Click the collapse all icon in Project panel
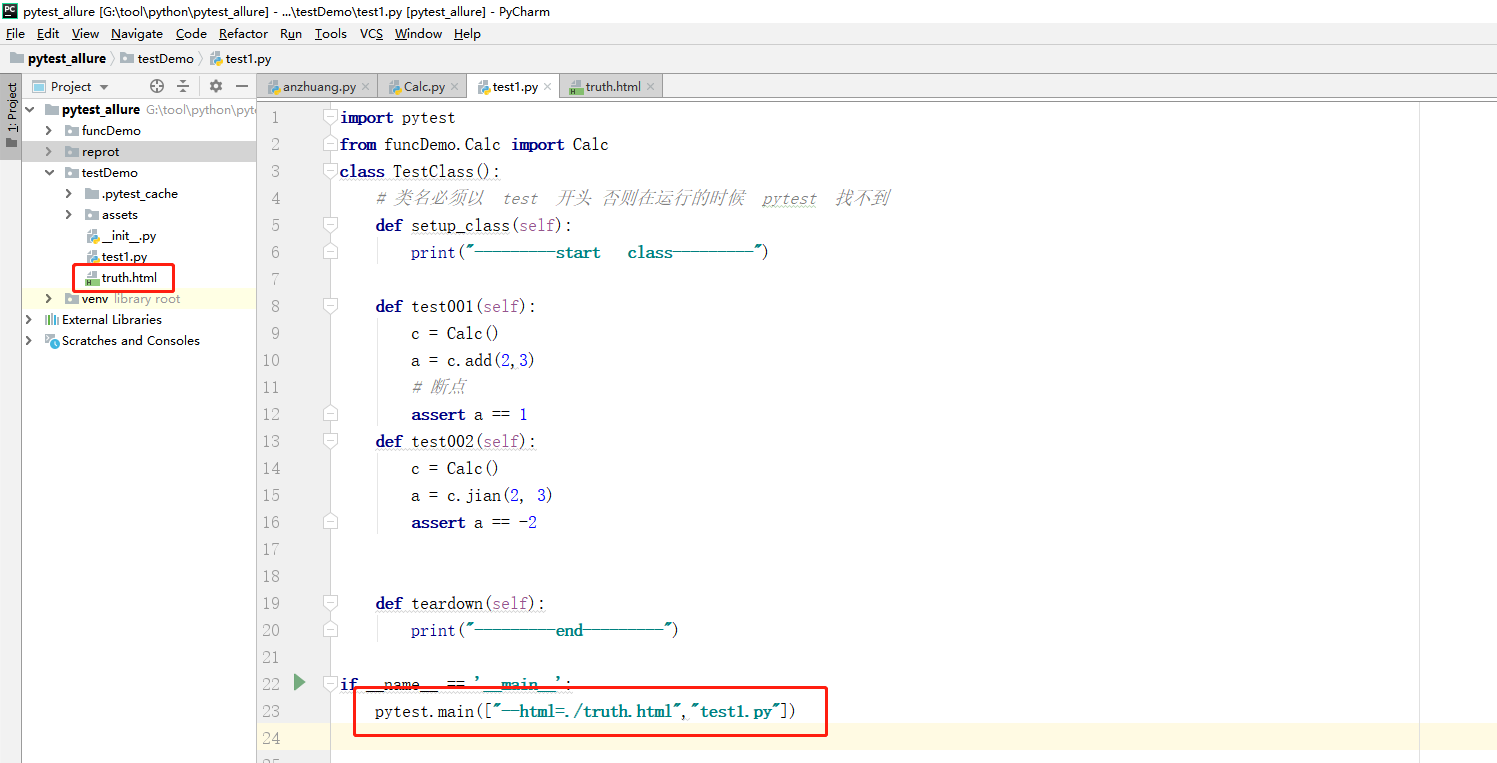Screen dimensions: 1497x763 tap(183, 86)
